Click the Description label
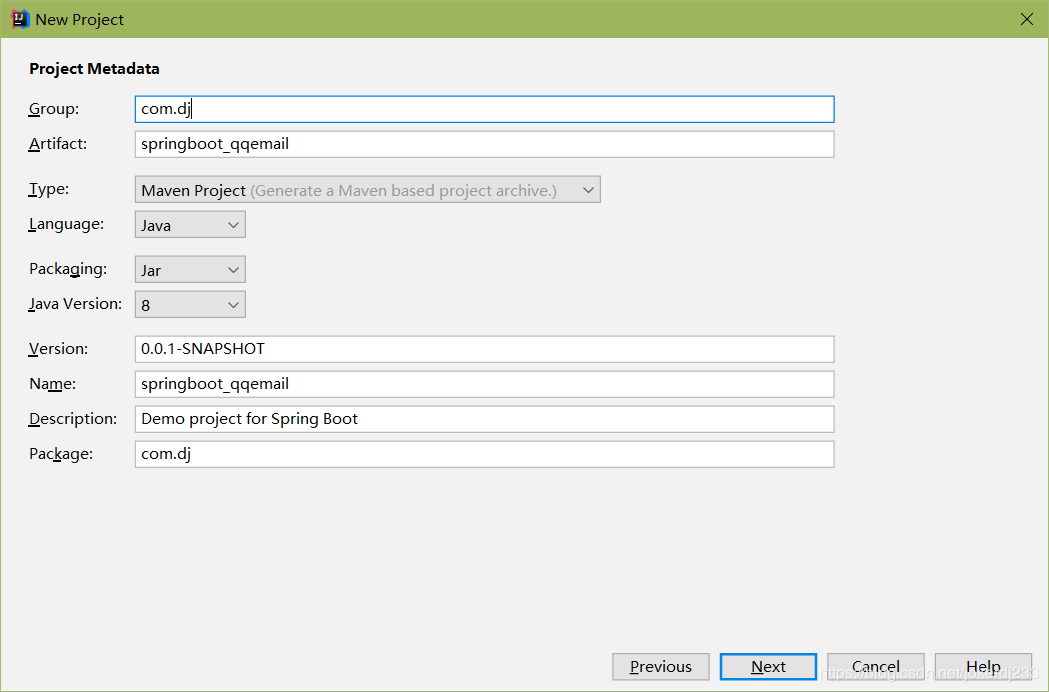 [72, 418]
